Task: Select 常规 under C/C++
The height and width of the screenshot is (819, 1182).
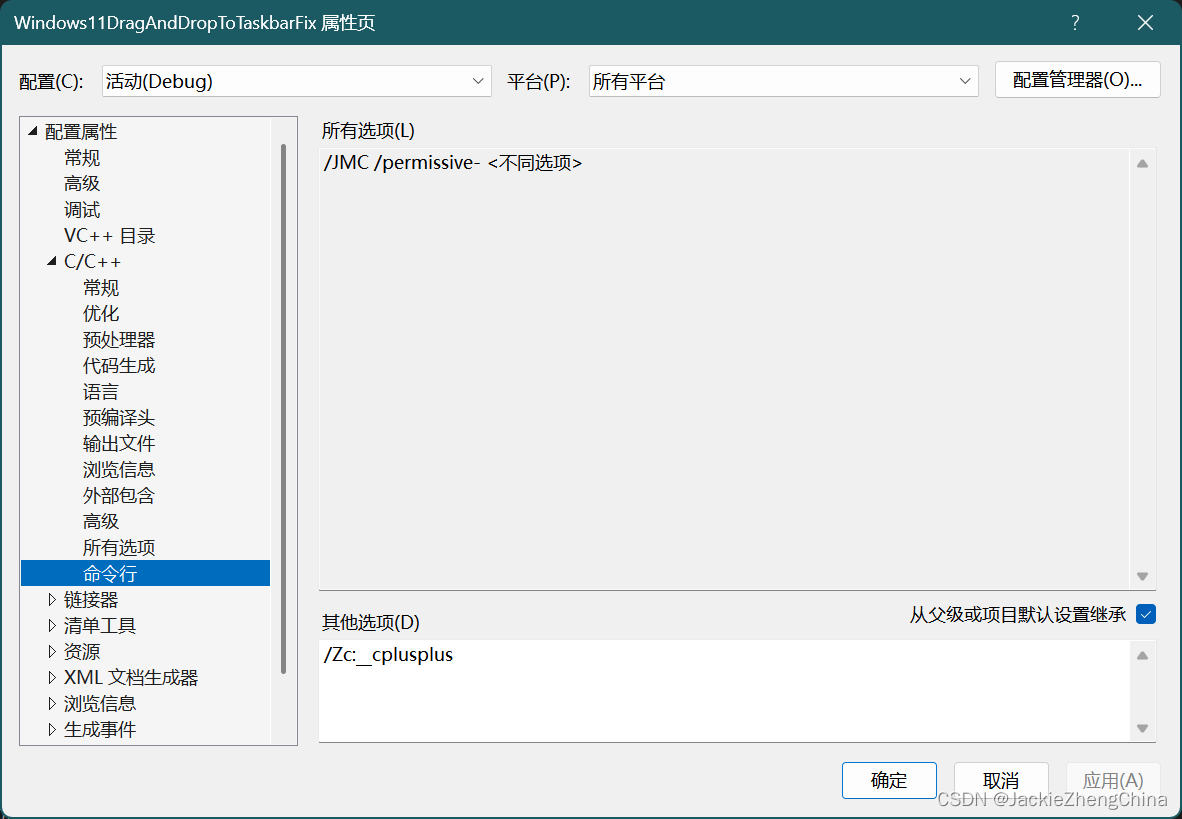Action: (101, 287)
